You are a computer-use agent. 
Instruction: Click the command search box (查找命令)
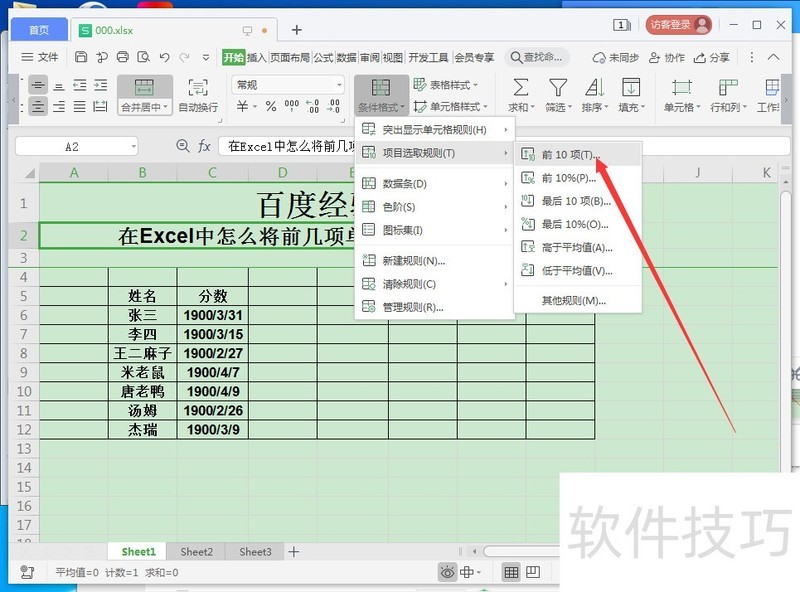tap(537, 57)
